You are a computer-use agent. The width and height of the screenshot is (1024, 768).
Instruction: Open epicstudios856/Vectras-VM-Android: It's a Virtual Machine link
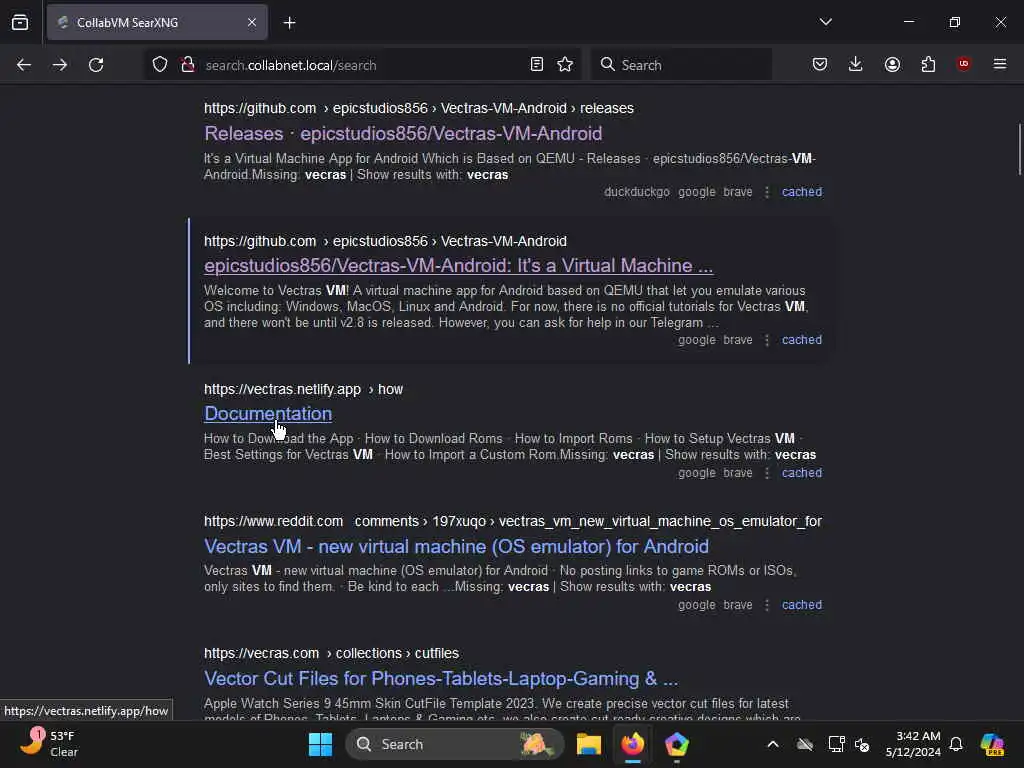(458, 266)
